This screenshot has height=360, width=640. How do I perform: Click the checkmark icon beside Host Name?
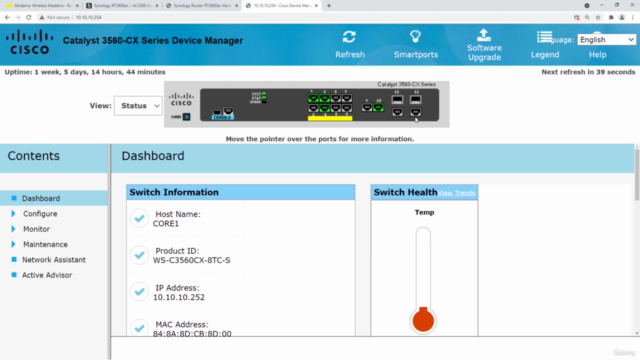coord(139,218)
